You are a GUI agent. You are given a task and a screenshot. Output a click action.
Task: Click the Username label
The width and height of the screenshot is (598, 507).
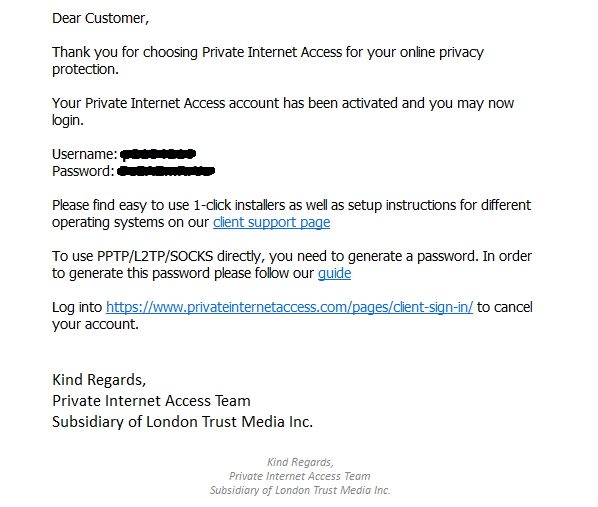point(84,154)
